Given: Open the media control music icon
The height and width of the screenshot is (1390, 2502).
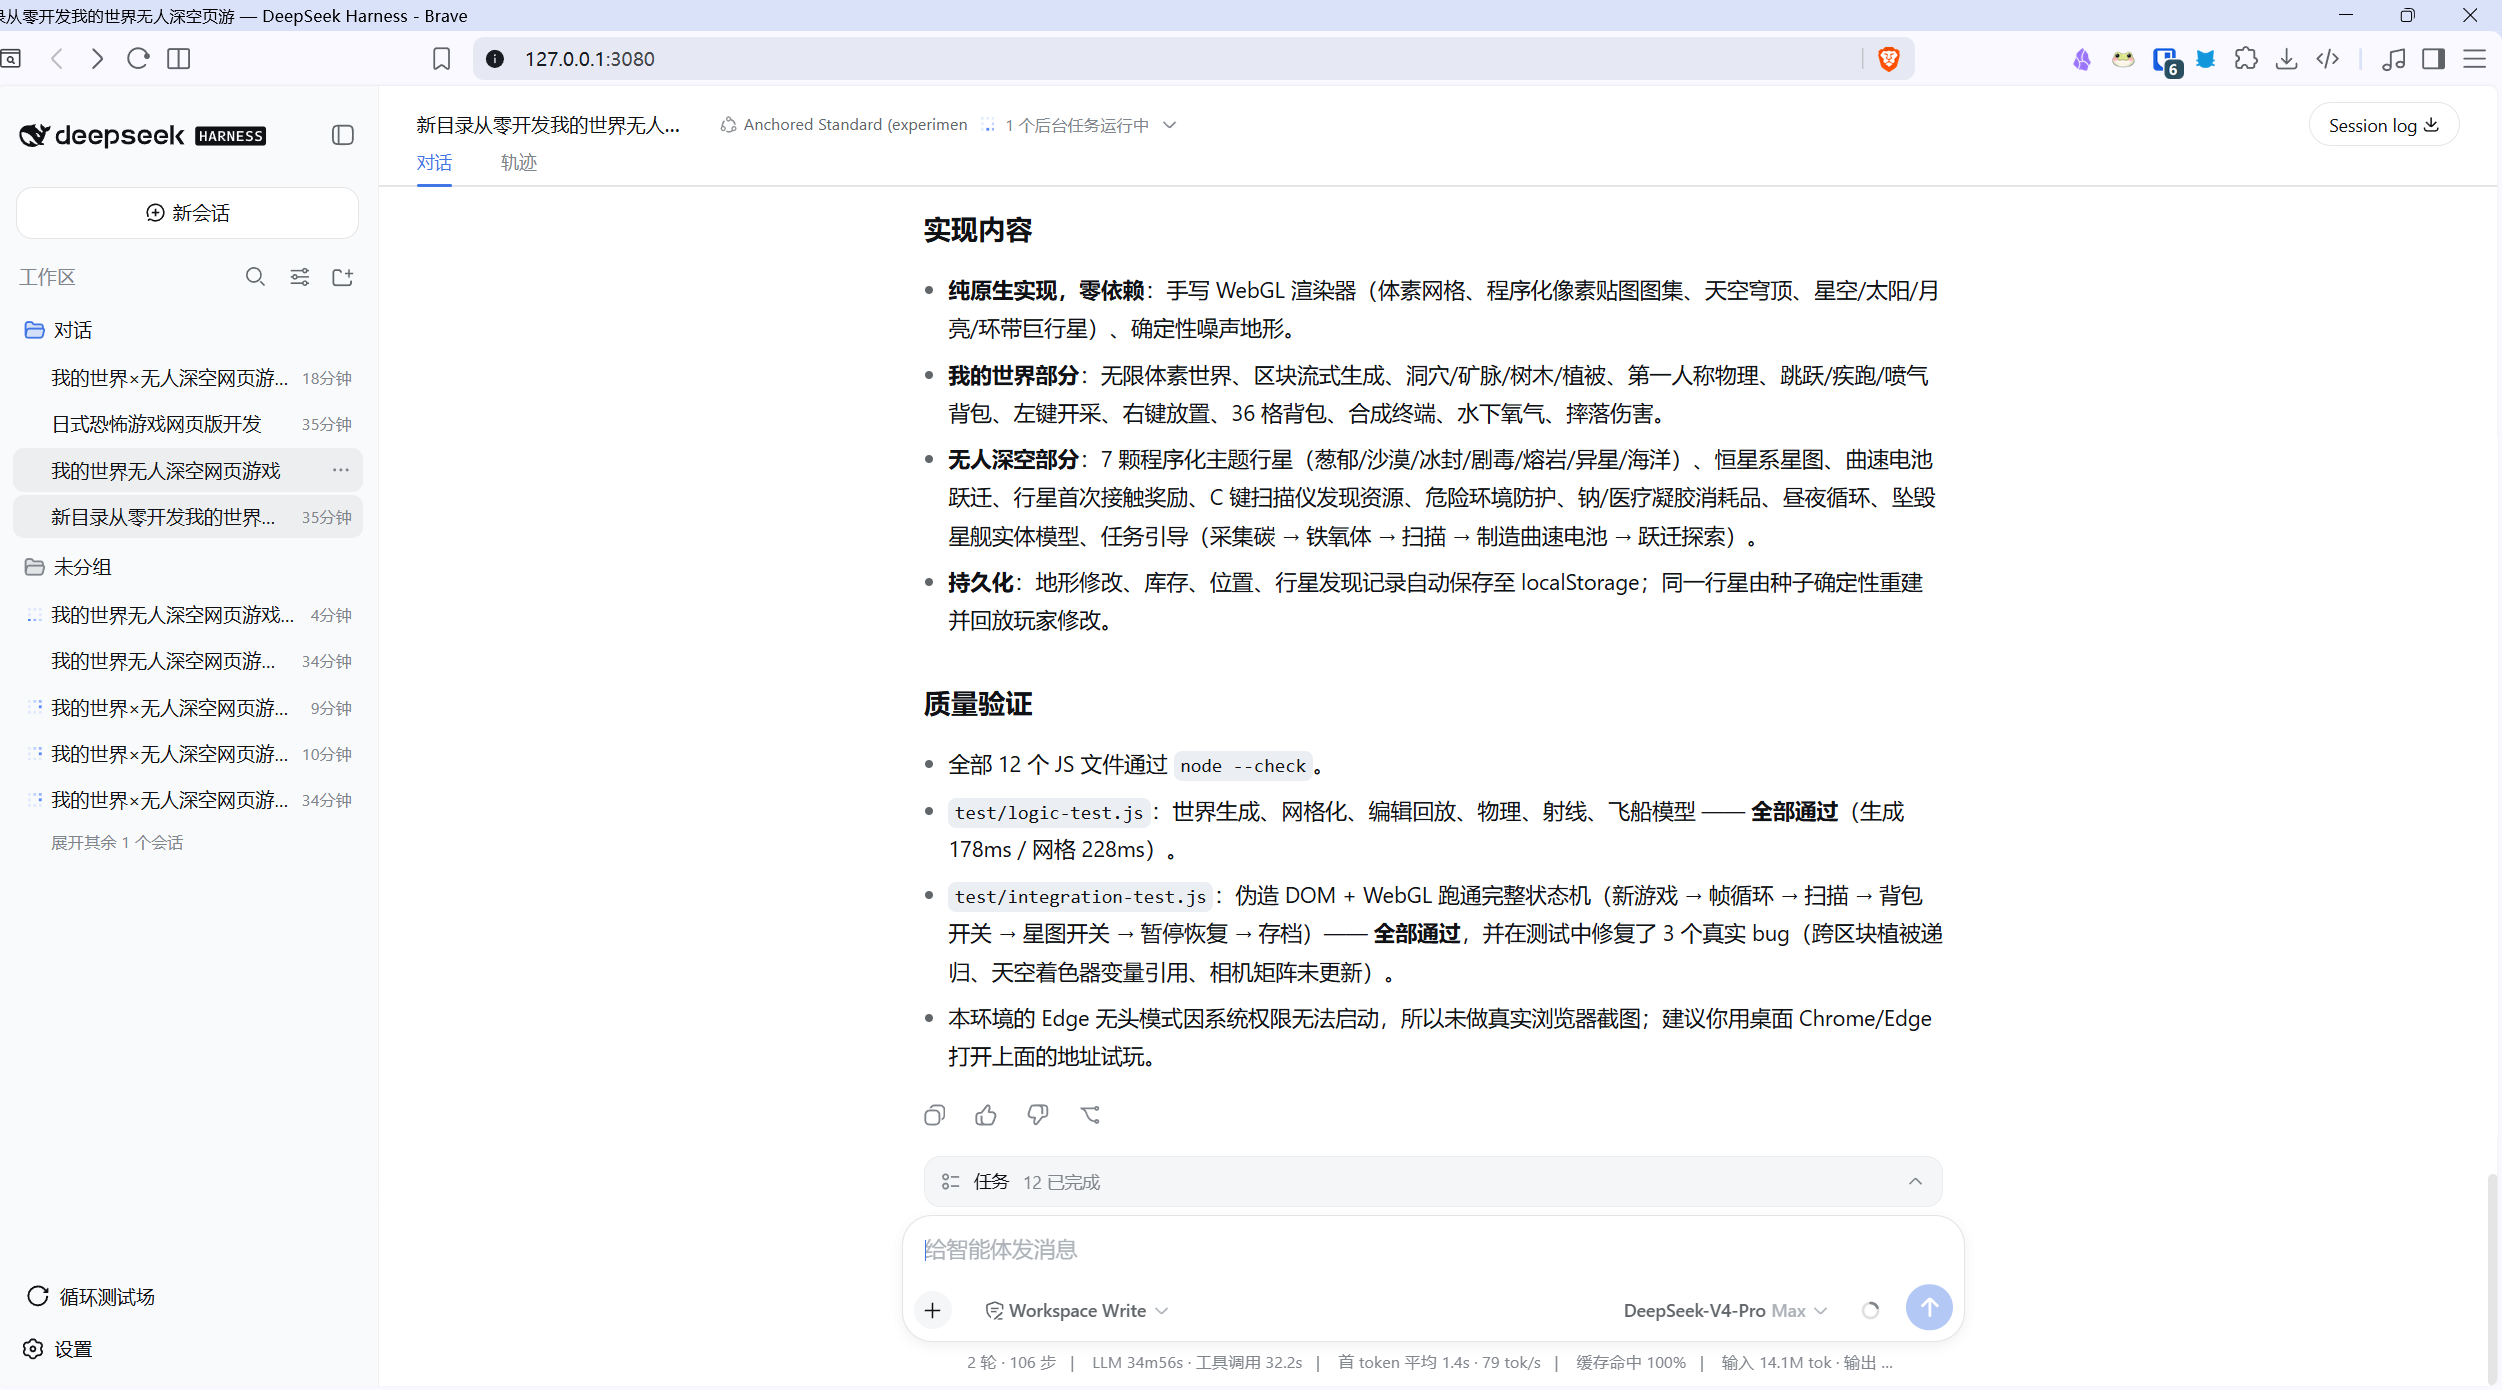Looking at the screenshot, I should 2393,59.
